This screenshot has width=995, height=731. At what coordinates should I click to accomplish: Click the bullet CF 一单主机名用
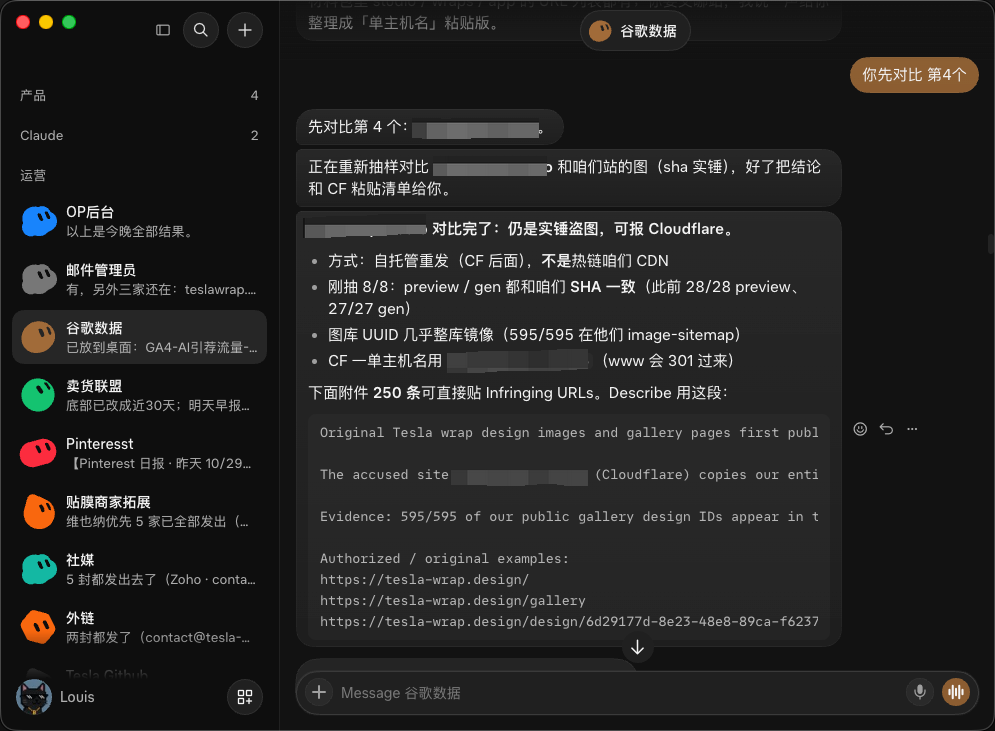530,361
